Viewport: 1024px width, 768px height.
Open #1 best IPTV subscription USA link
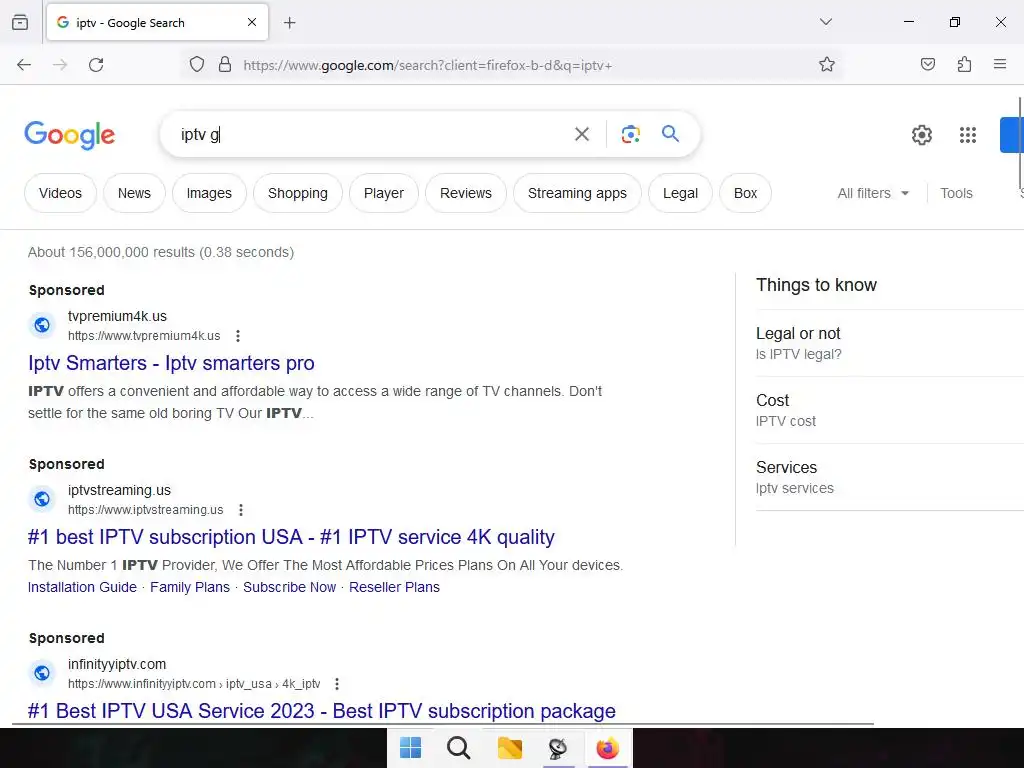coord(291,537)
